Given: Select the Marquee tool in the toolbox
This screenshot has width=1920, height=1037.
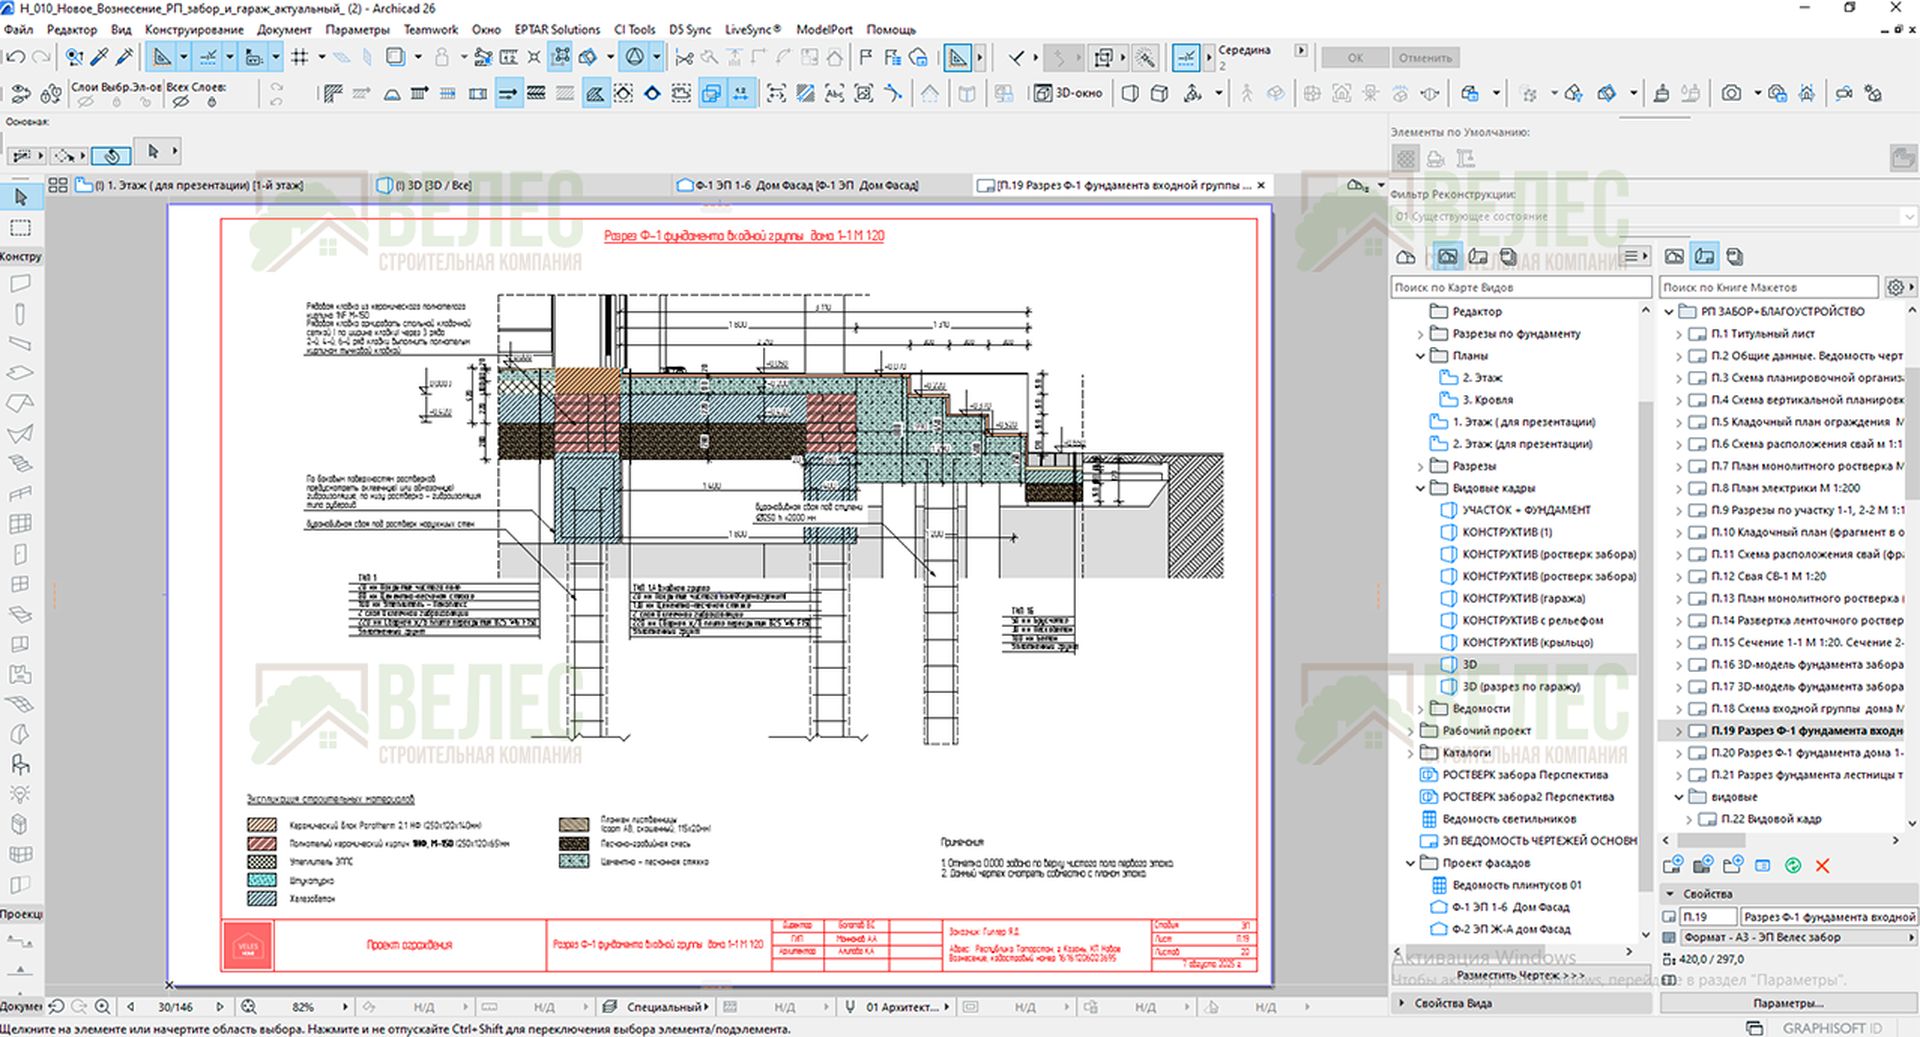Looking at the screenshot, I should (x=20, y=228).
